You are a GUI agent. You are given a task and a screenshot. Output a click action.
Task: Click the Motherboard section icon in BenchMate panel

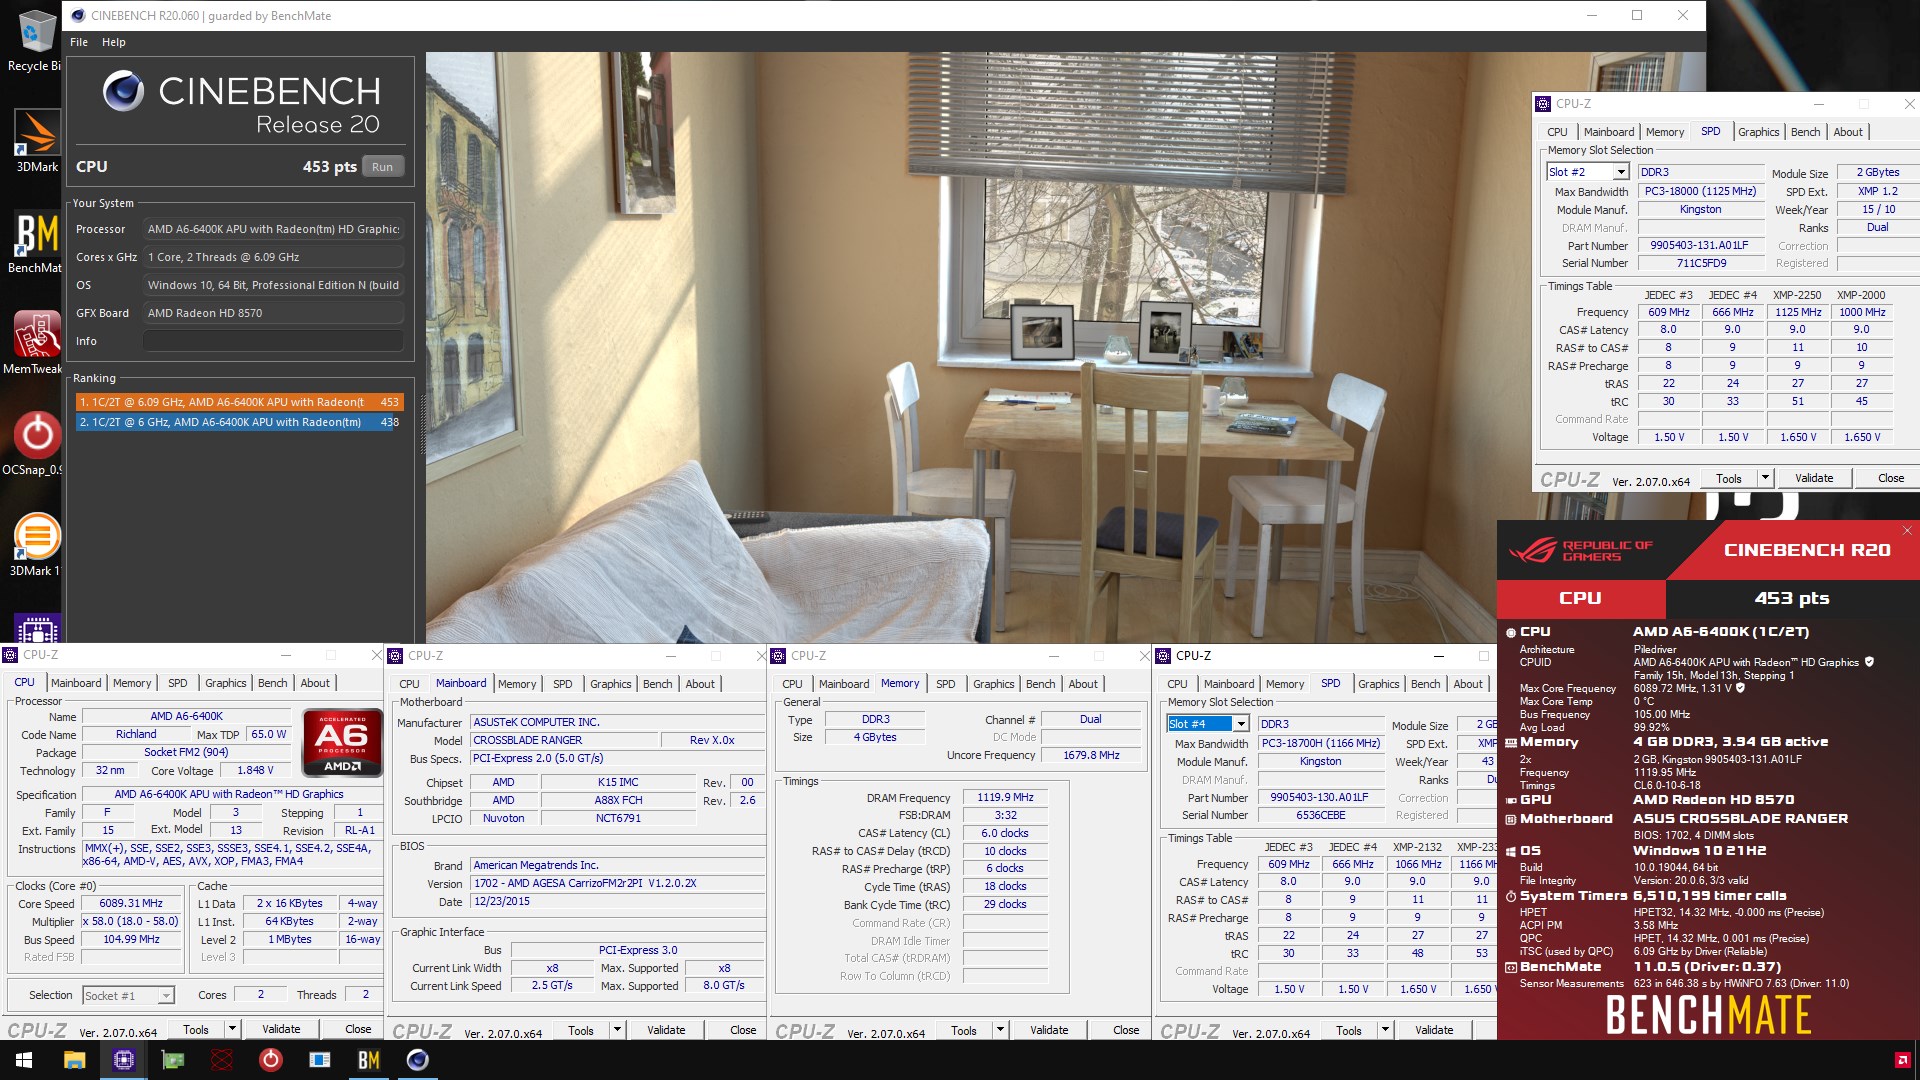(x=1511, y=819)
